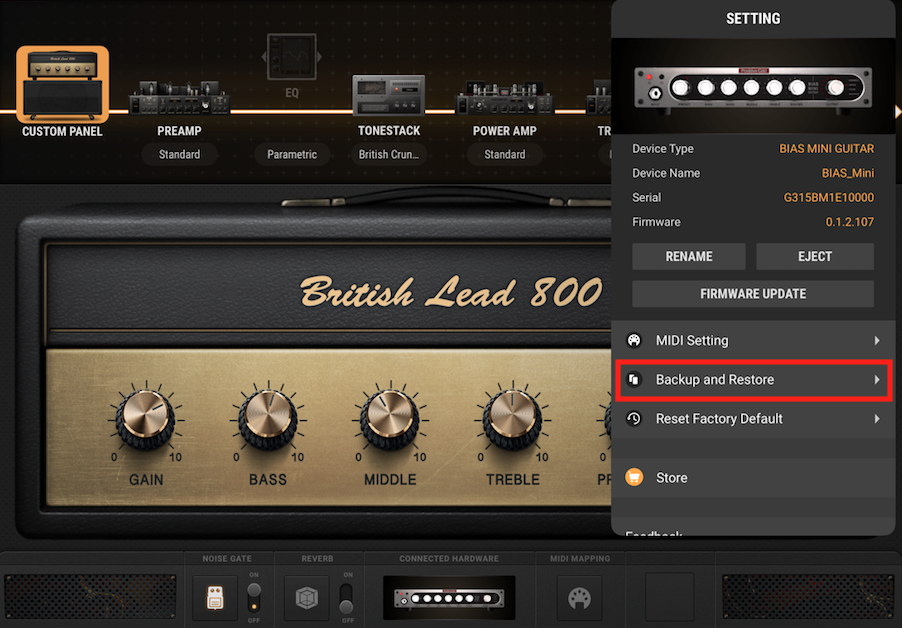Screen dimensions: 902x628
Task: Open Backup and Restore settings
Action: (x=753, y=380)
